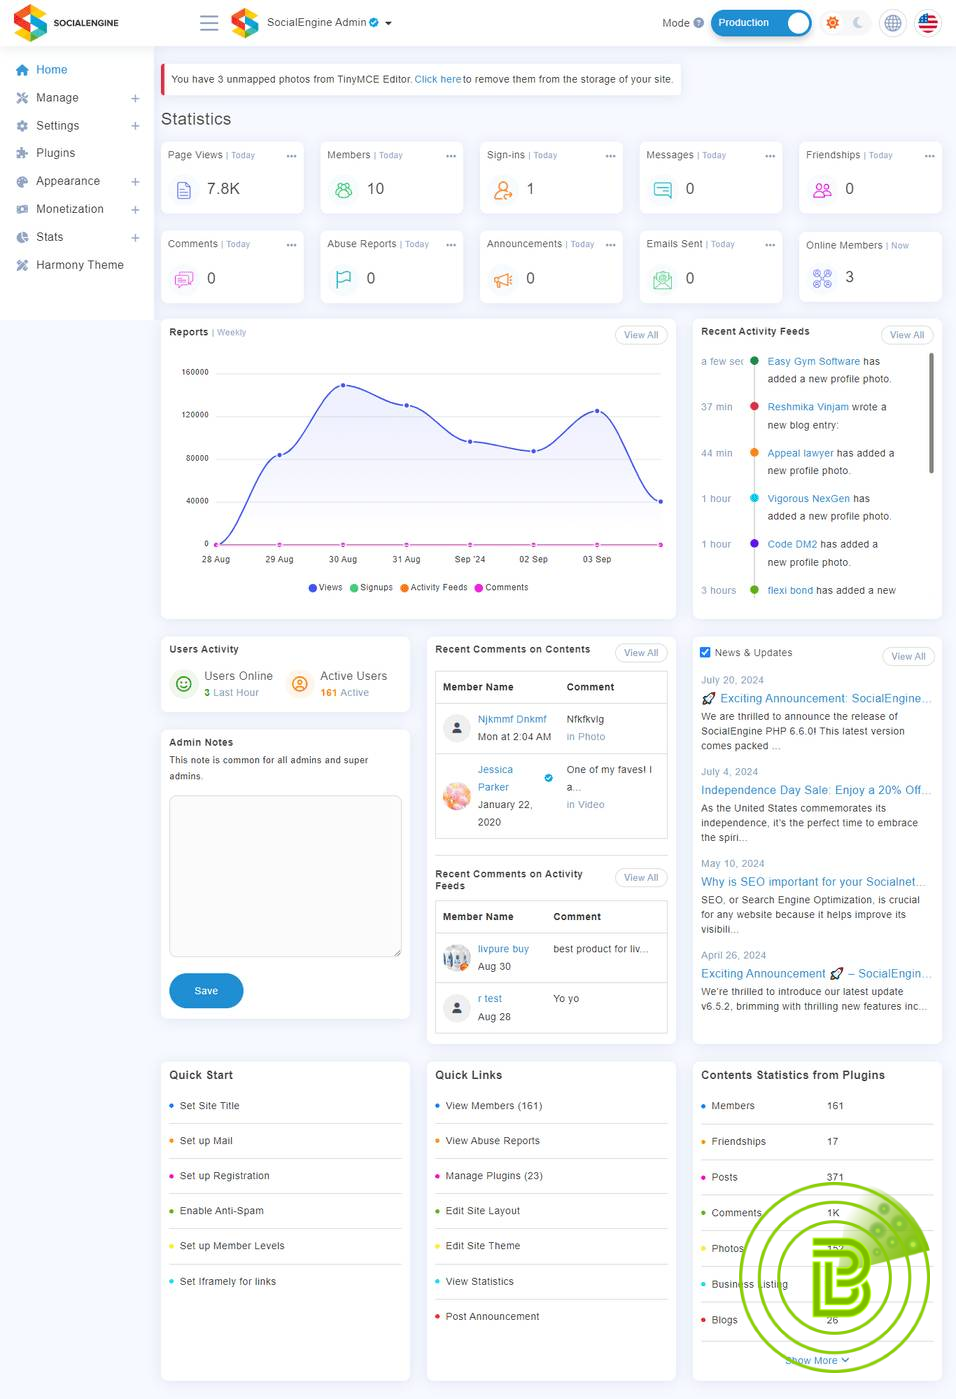
Task: Open Page Views card options dots
Action: (291, 156)
